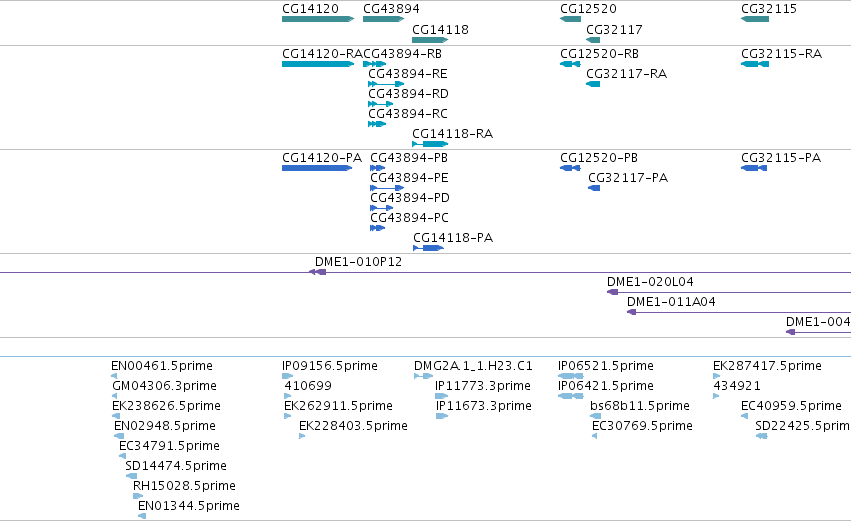
Task: Select transcript CG14120-RA
Action: 318,64
